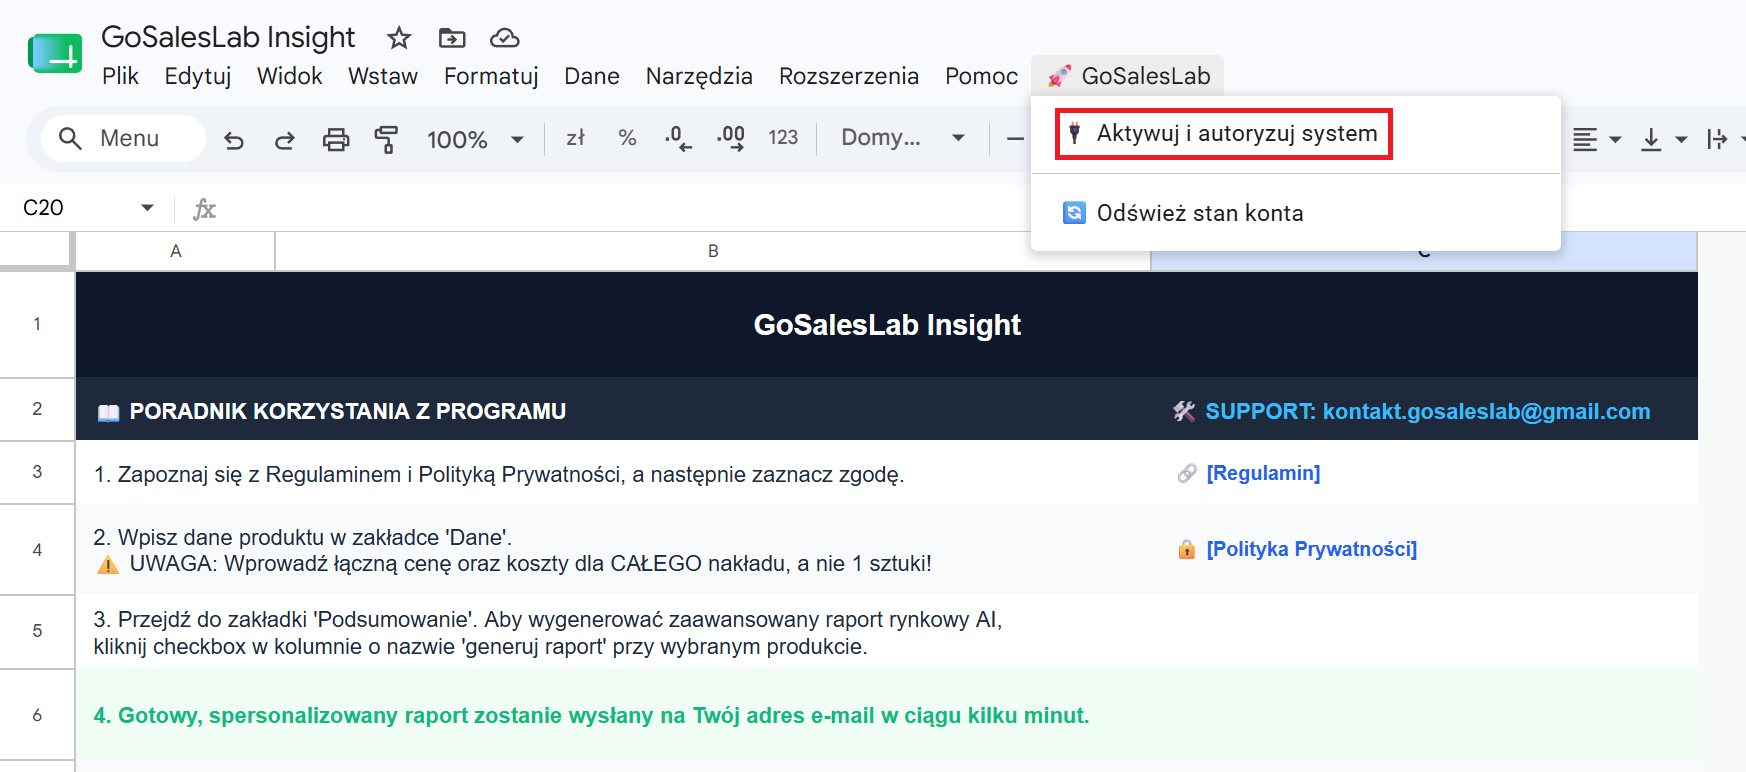Check the cloud save status icon
This screenshot has width=1746, height=772.
pyautogui.click(x=505, y=38)
